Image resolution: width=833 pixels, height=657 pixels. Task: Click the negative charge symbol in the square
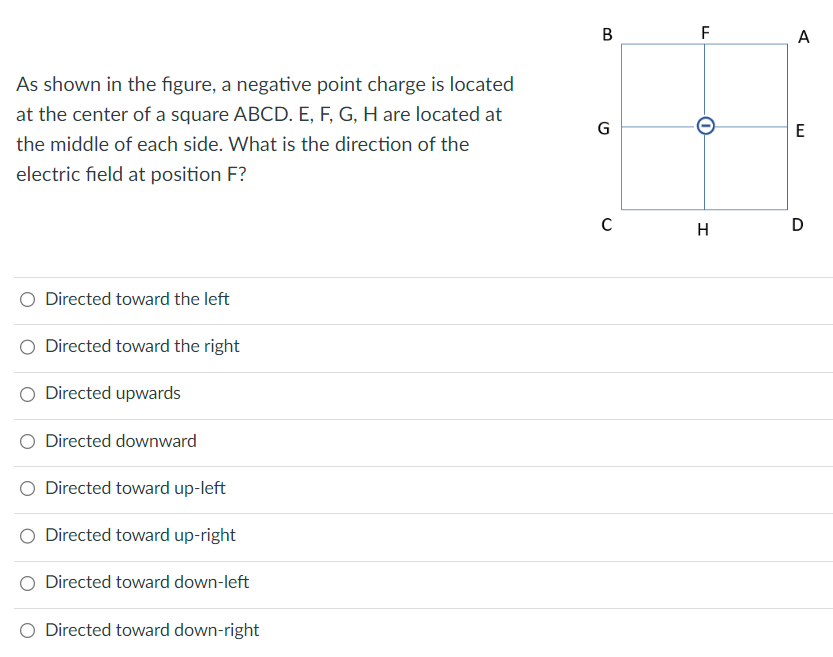click(x=704, y=128)
